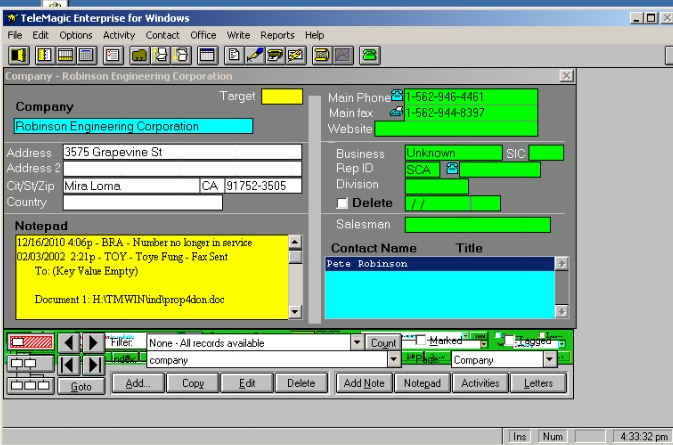Open the Notepad button
The image size is (673, 445).
(x=422, y=383)
